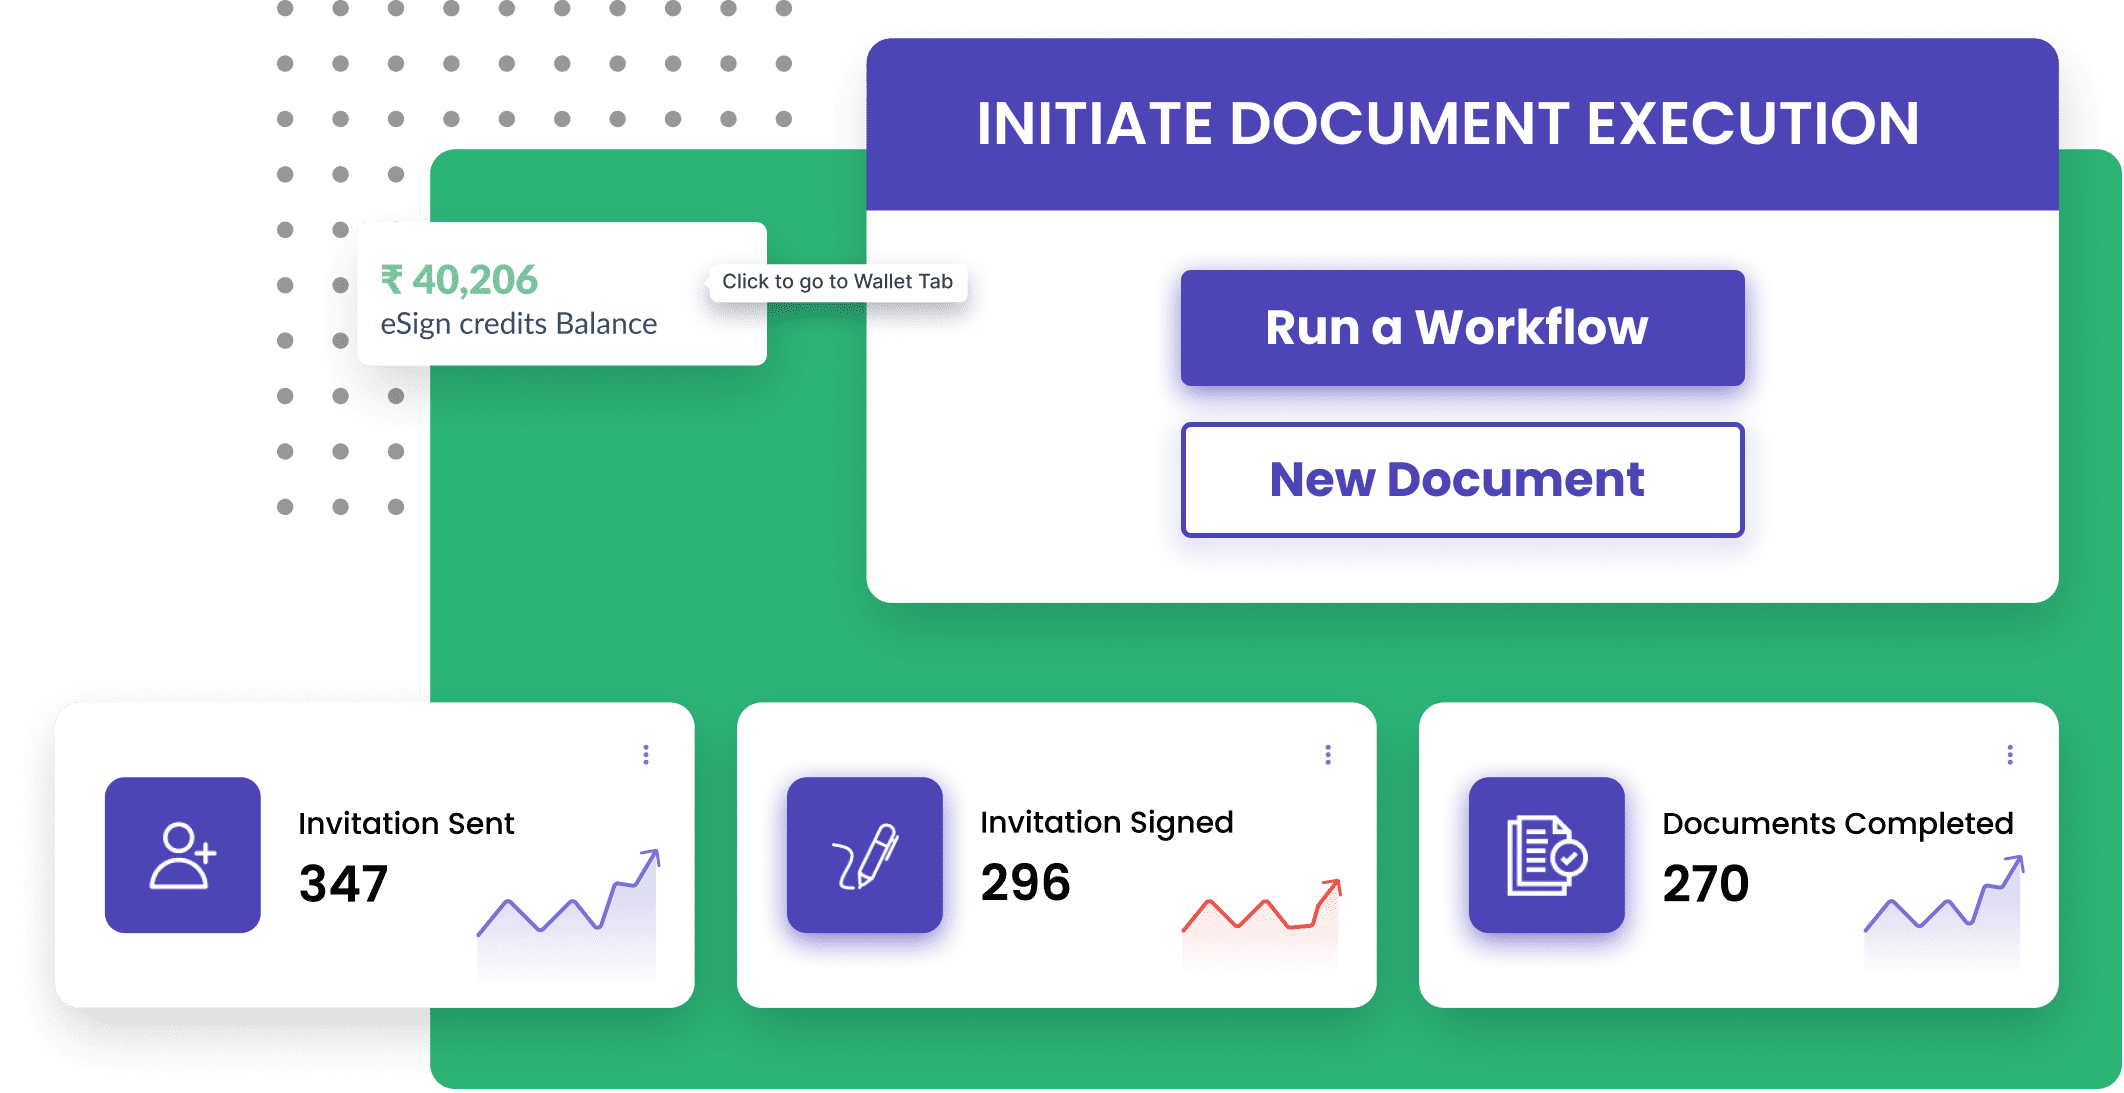Select the Invitation Sent stat label
Image resolution: width=2124 pixels, height=1093 pixels.
tap(405, 823)
